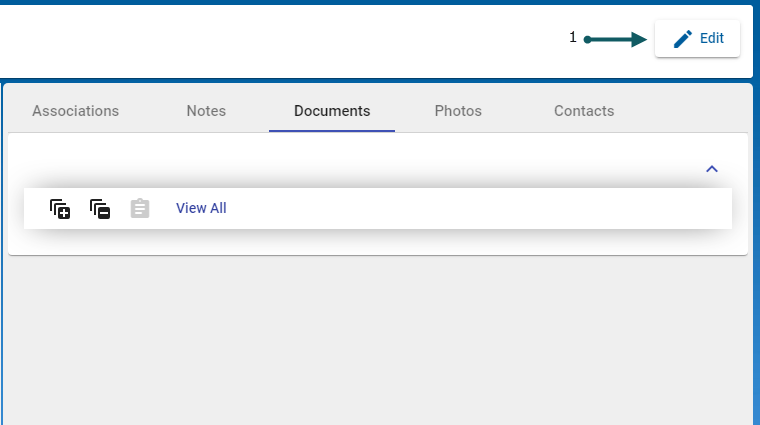Viewport: 760px width, 425px height.
Task: Click the round dot starting the callout arrow
Action: 588,40
